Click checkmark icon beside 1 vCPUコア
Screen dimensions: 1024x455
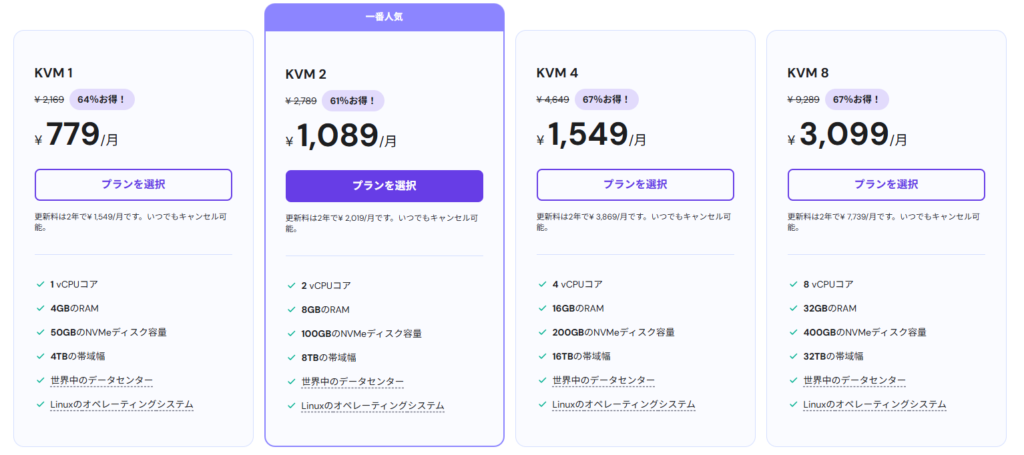coord(39,284)
